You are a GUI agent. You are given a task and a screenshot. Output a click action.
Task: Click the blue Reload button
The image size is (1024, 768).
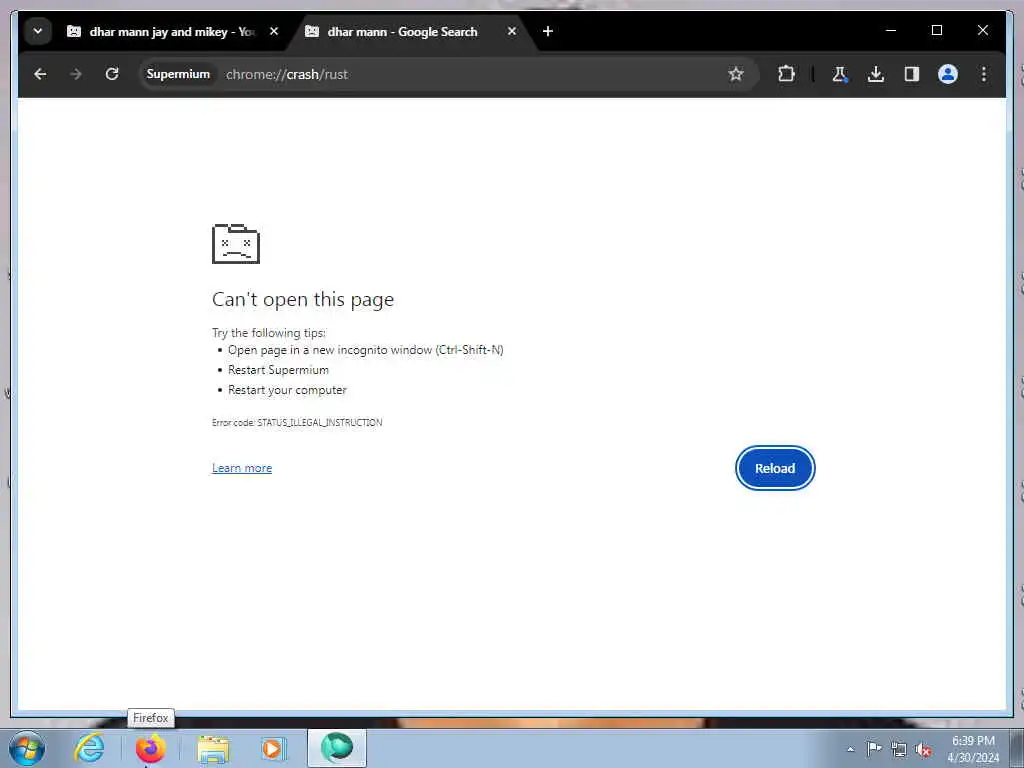click(x=775, y=468)
